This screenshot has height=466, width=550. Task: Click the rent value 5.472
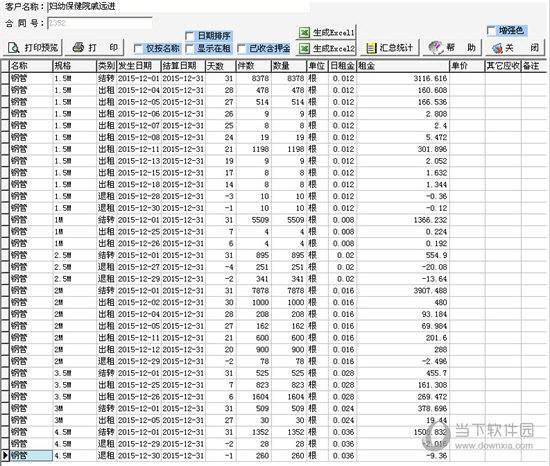[x=437, y=137]
